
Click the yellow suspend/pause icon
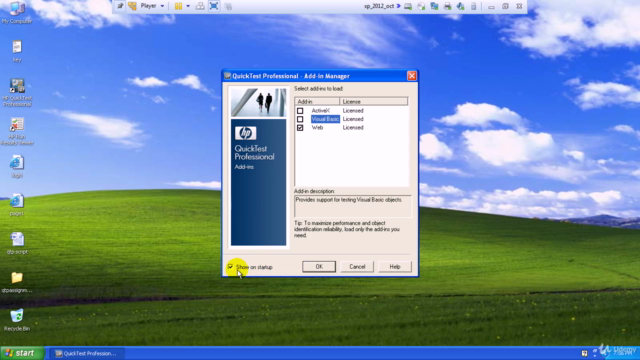click(178, 6)
